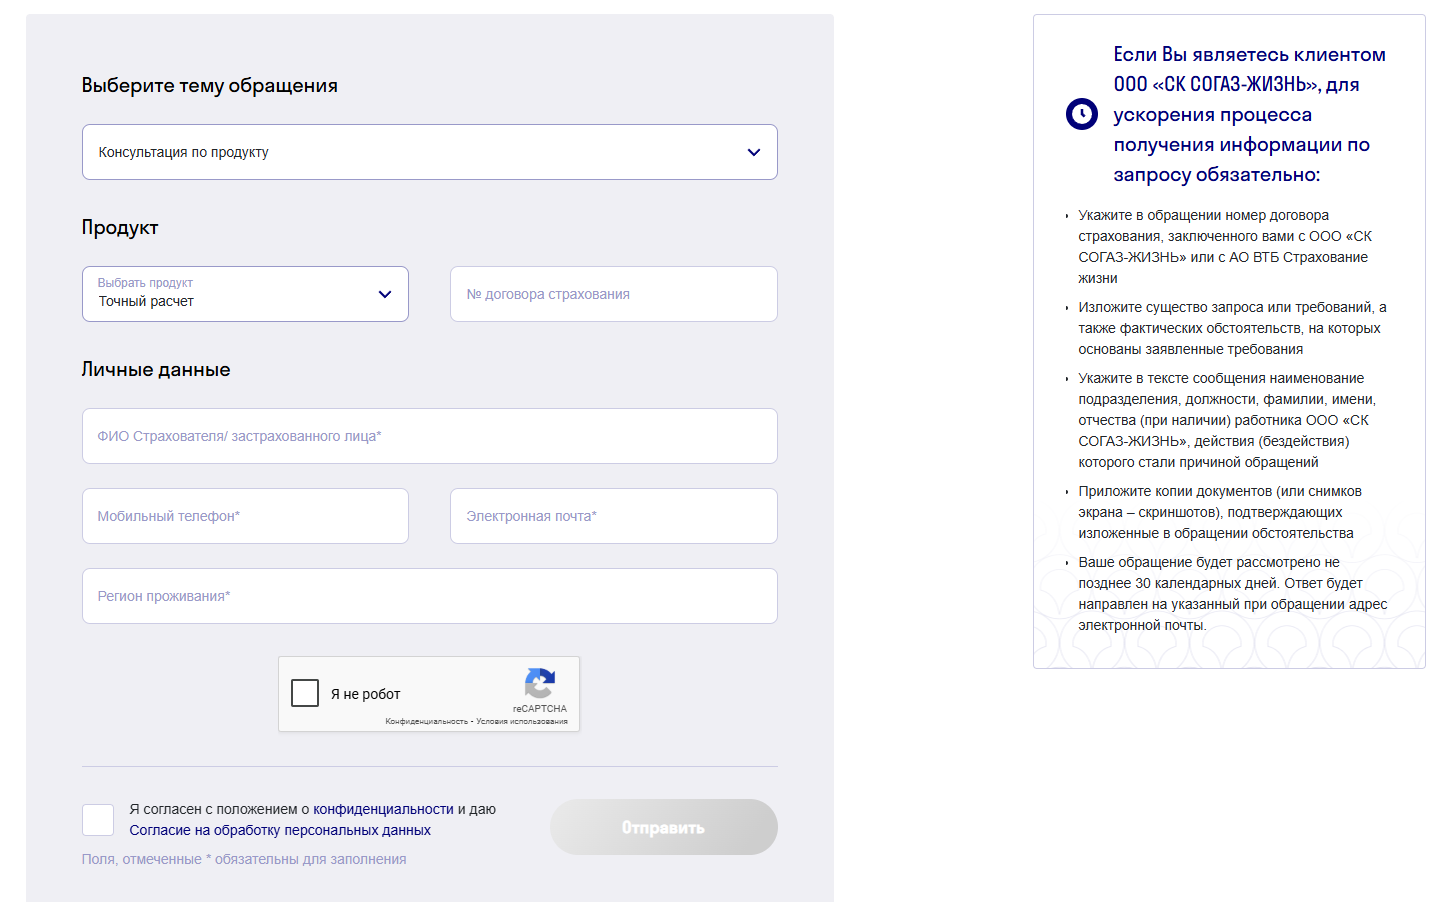1455x902 pixels.
Task: Click bullet 'Приложите копии документов'
Action: tap(1220, 512)
